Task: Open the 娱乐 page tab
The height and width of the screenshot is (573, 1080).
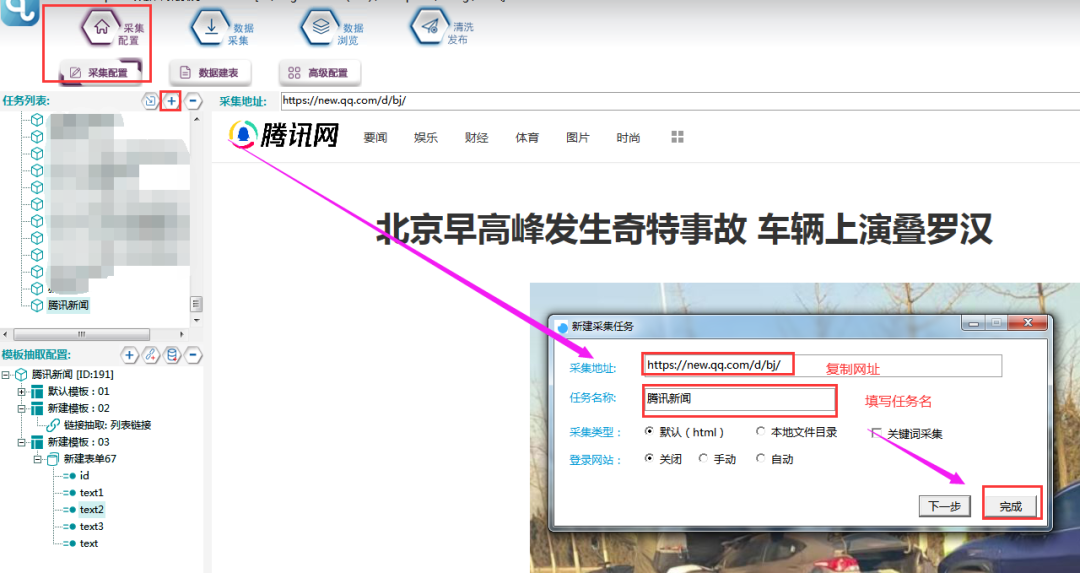Action: [x=426, y=138]
